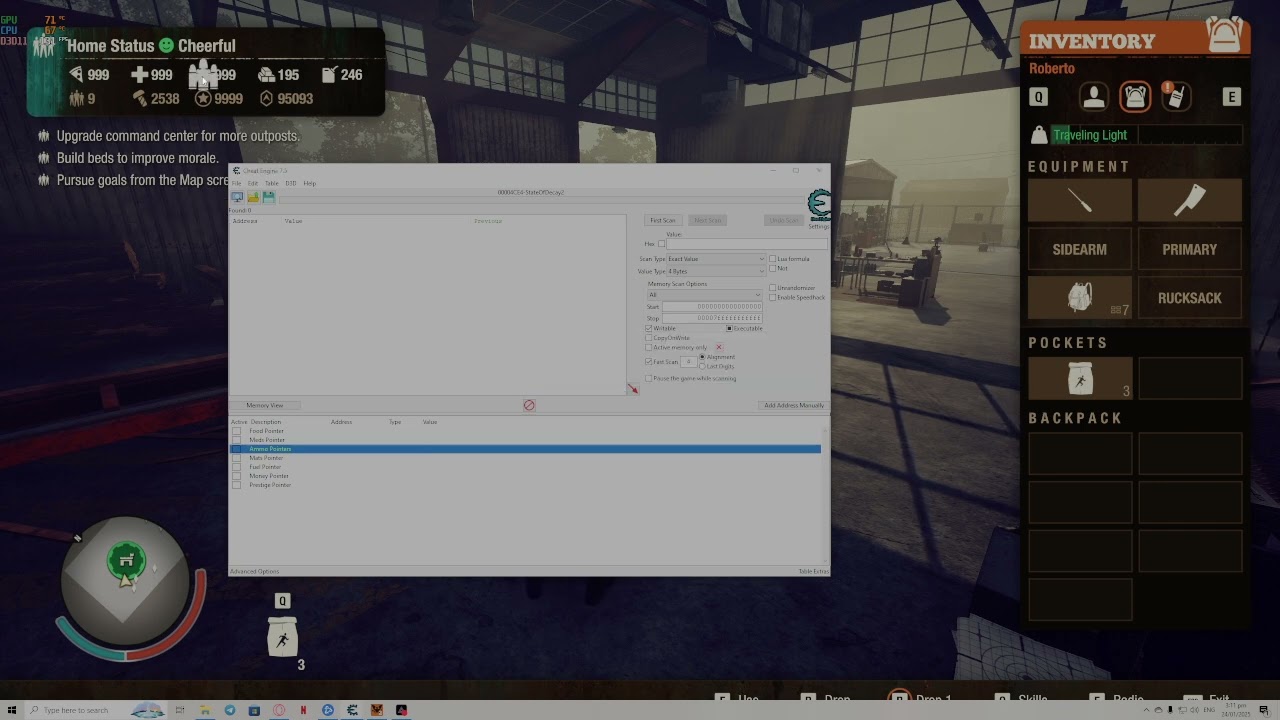Open the character tab in Inventory
Image resolution: width=1280 pixels, height=720 pixels.
click(x=1093, y=97)
